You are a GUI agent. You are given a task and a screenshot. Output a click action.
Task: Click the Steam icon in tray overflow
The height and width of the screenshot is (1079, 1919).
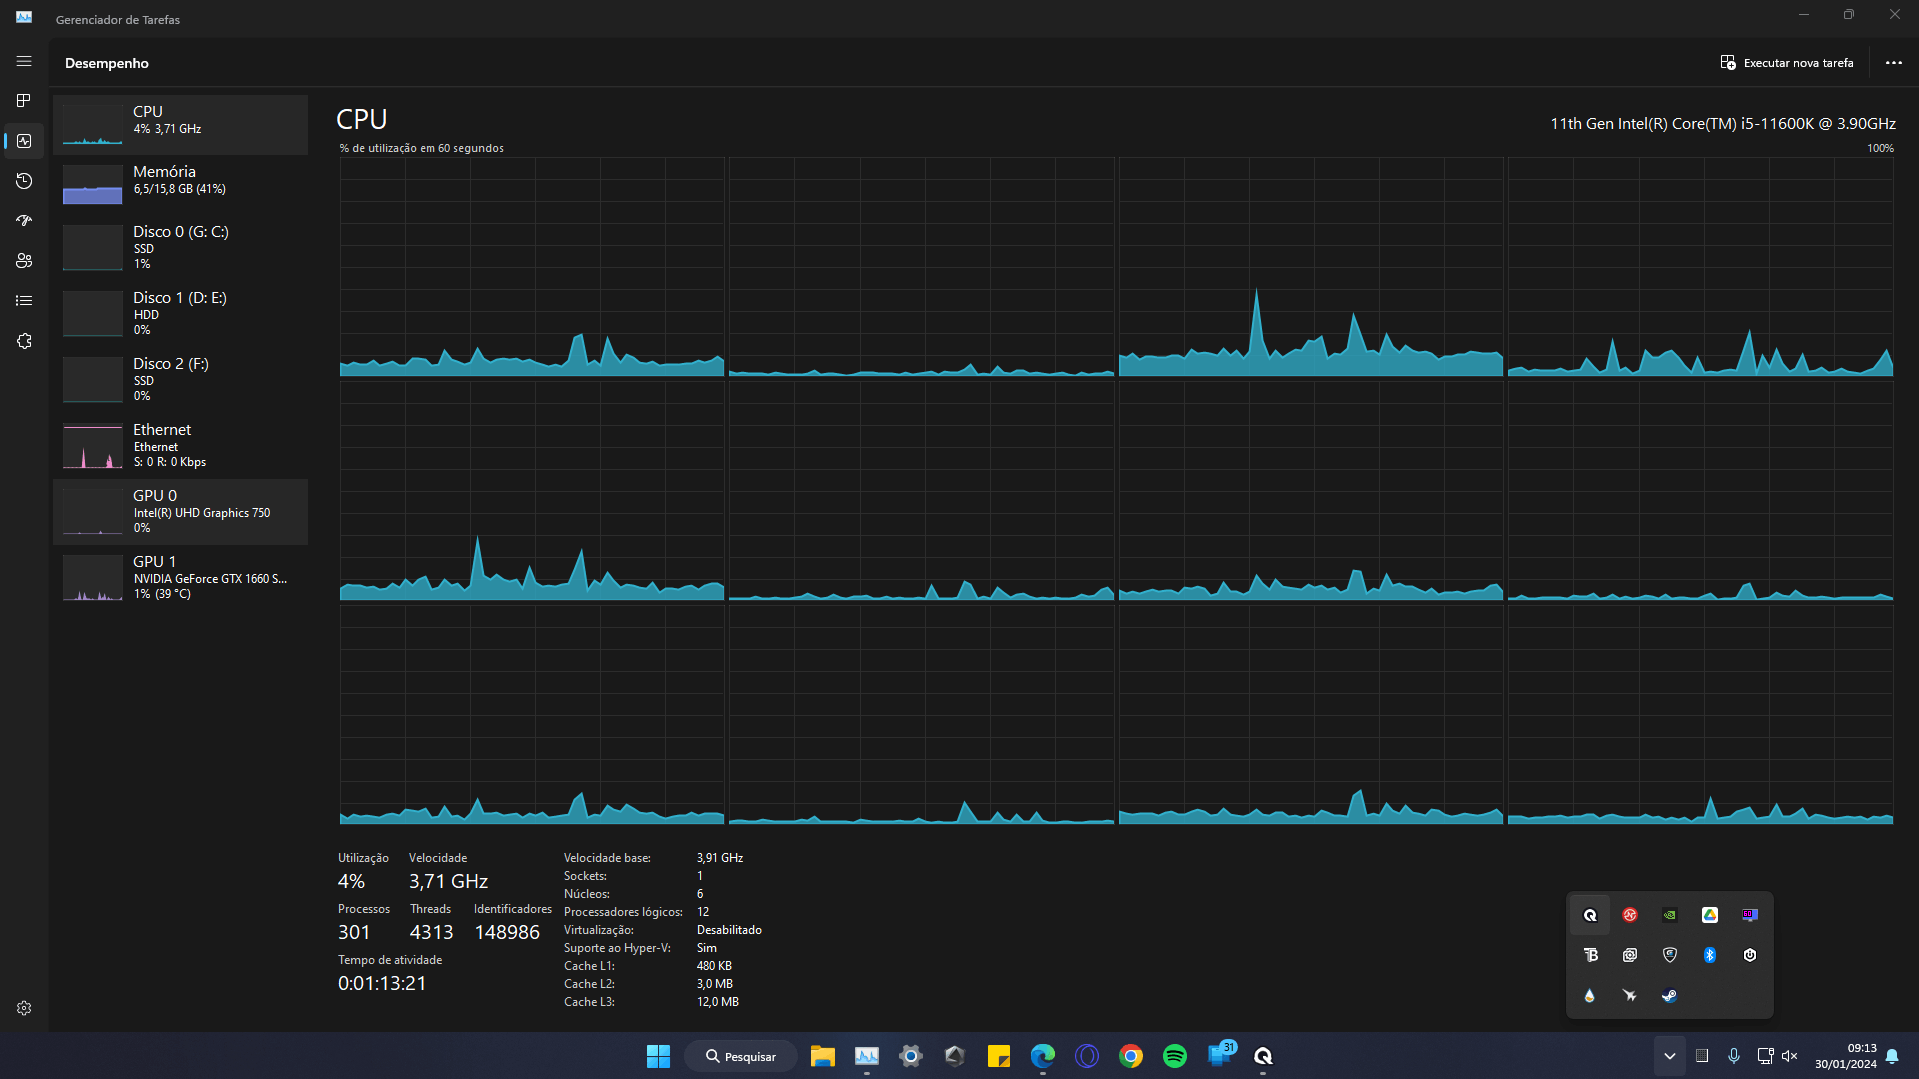[1669, 995]
